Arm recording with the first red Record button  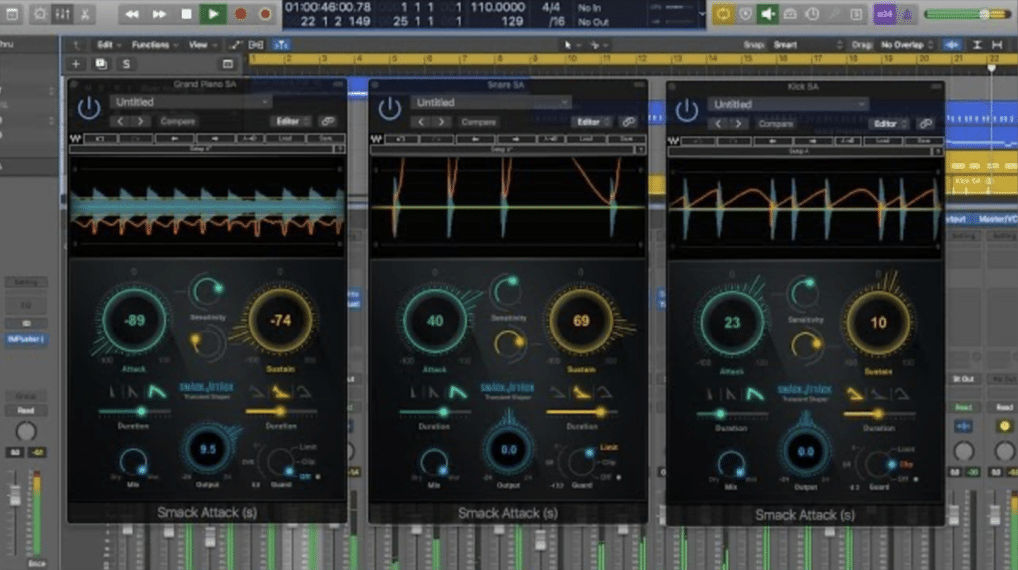tap(240, 14)
